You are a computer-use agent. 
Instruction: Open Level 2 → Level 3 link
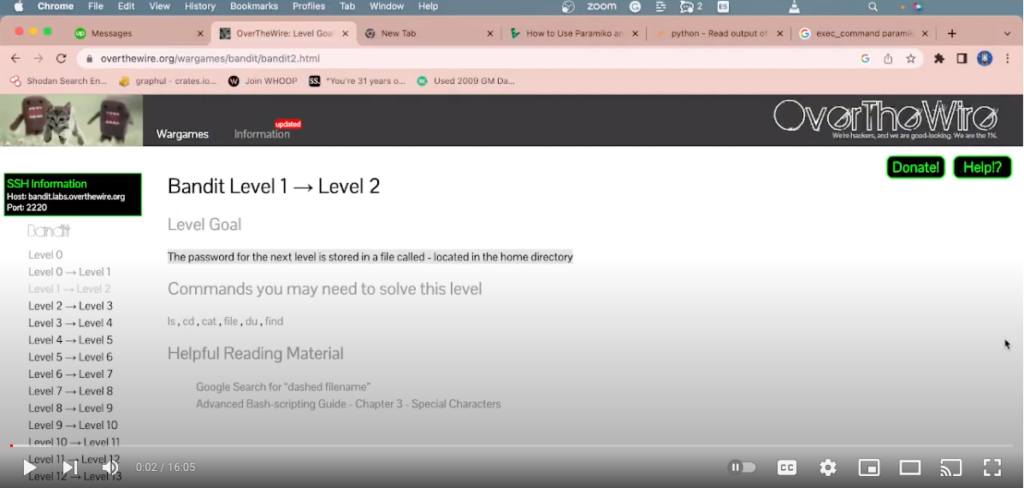pos(70,306)
